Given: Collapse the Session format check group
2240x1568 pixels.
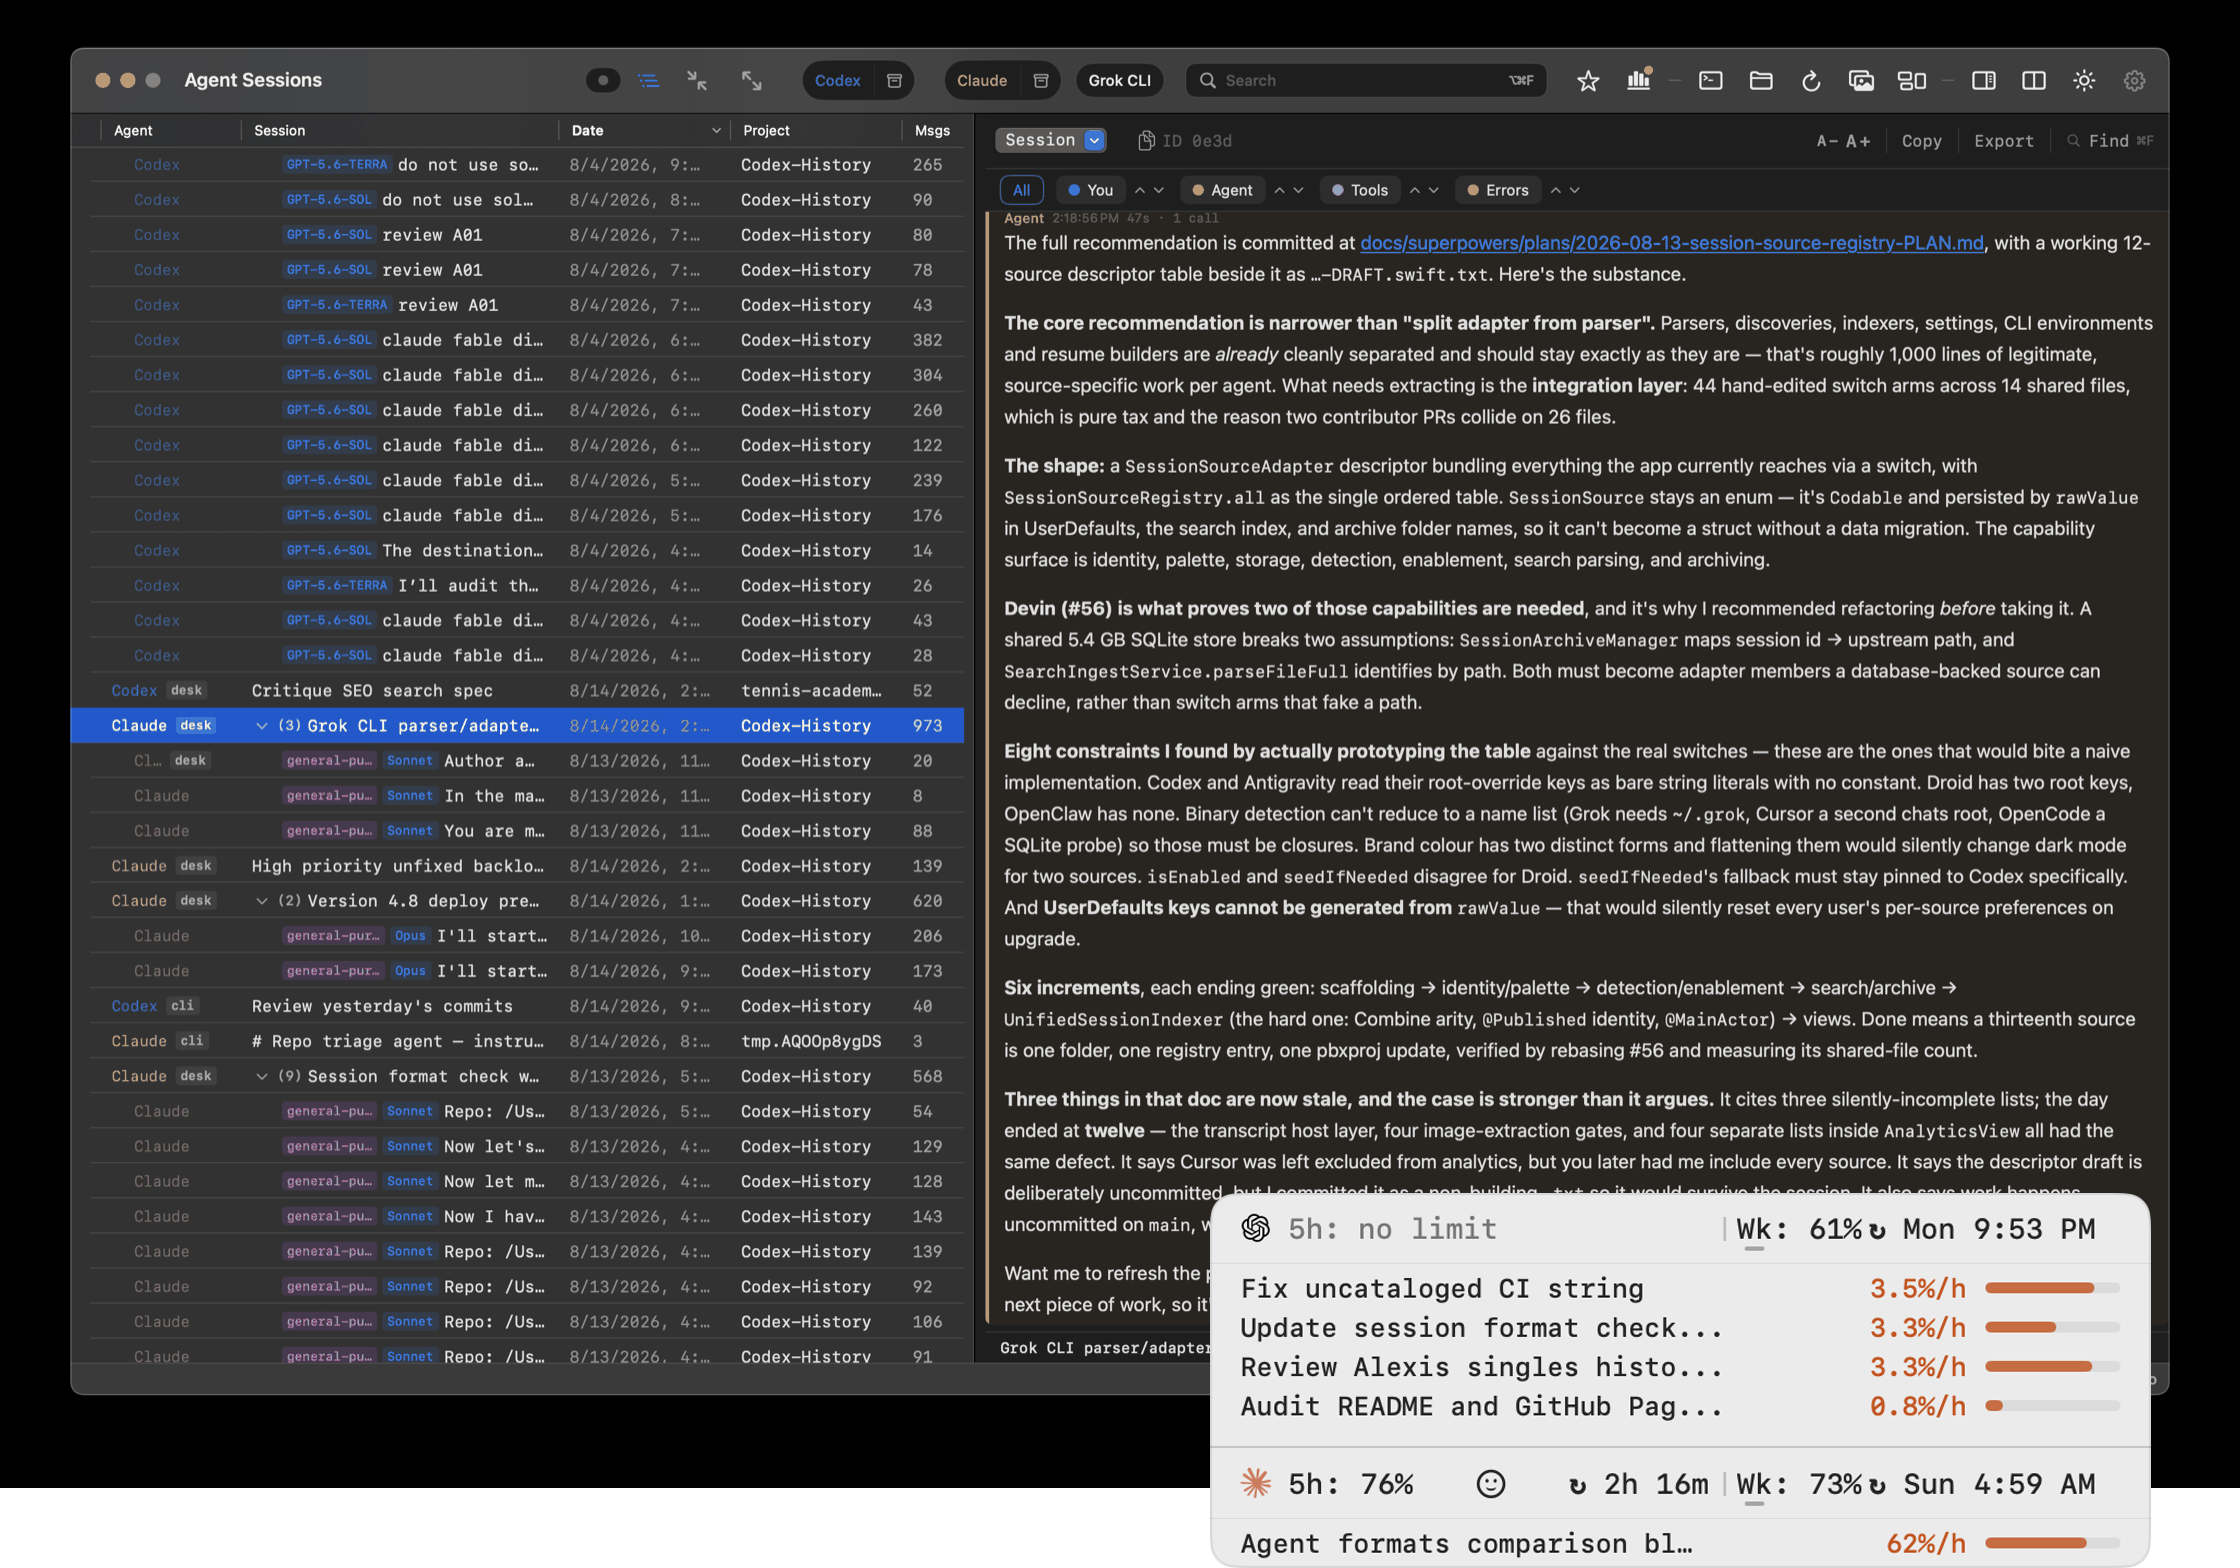Looking at the screenshot, I should tap(261, 1076).
